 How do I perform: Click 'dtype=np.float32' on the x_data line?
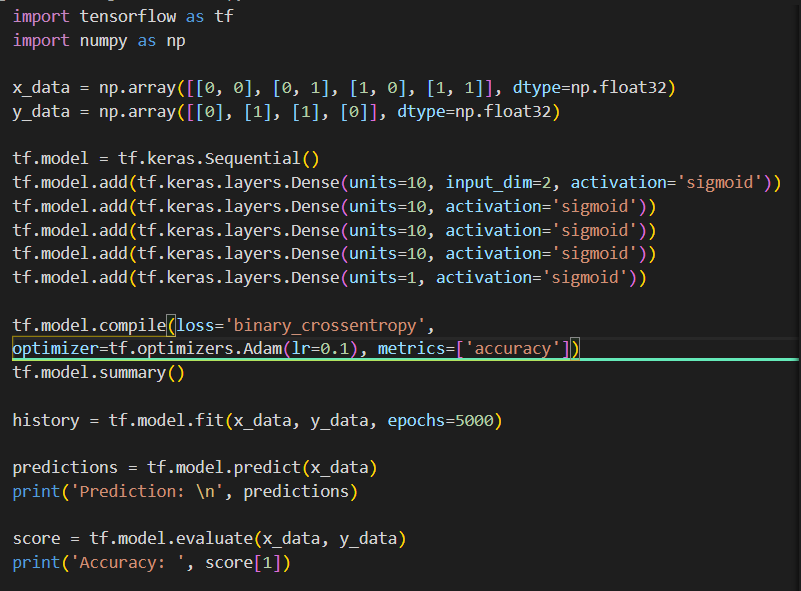pyautogui.click(x=590, y=87)
